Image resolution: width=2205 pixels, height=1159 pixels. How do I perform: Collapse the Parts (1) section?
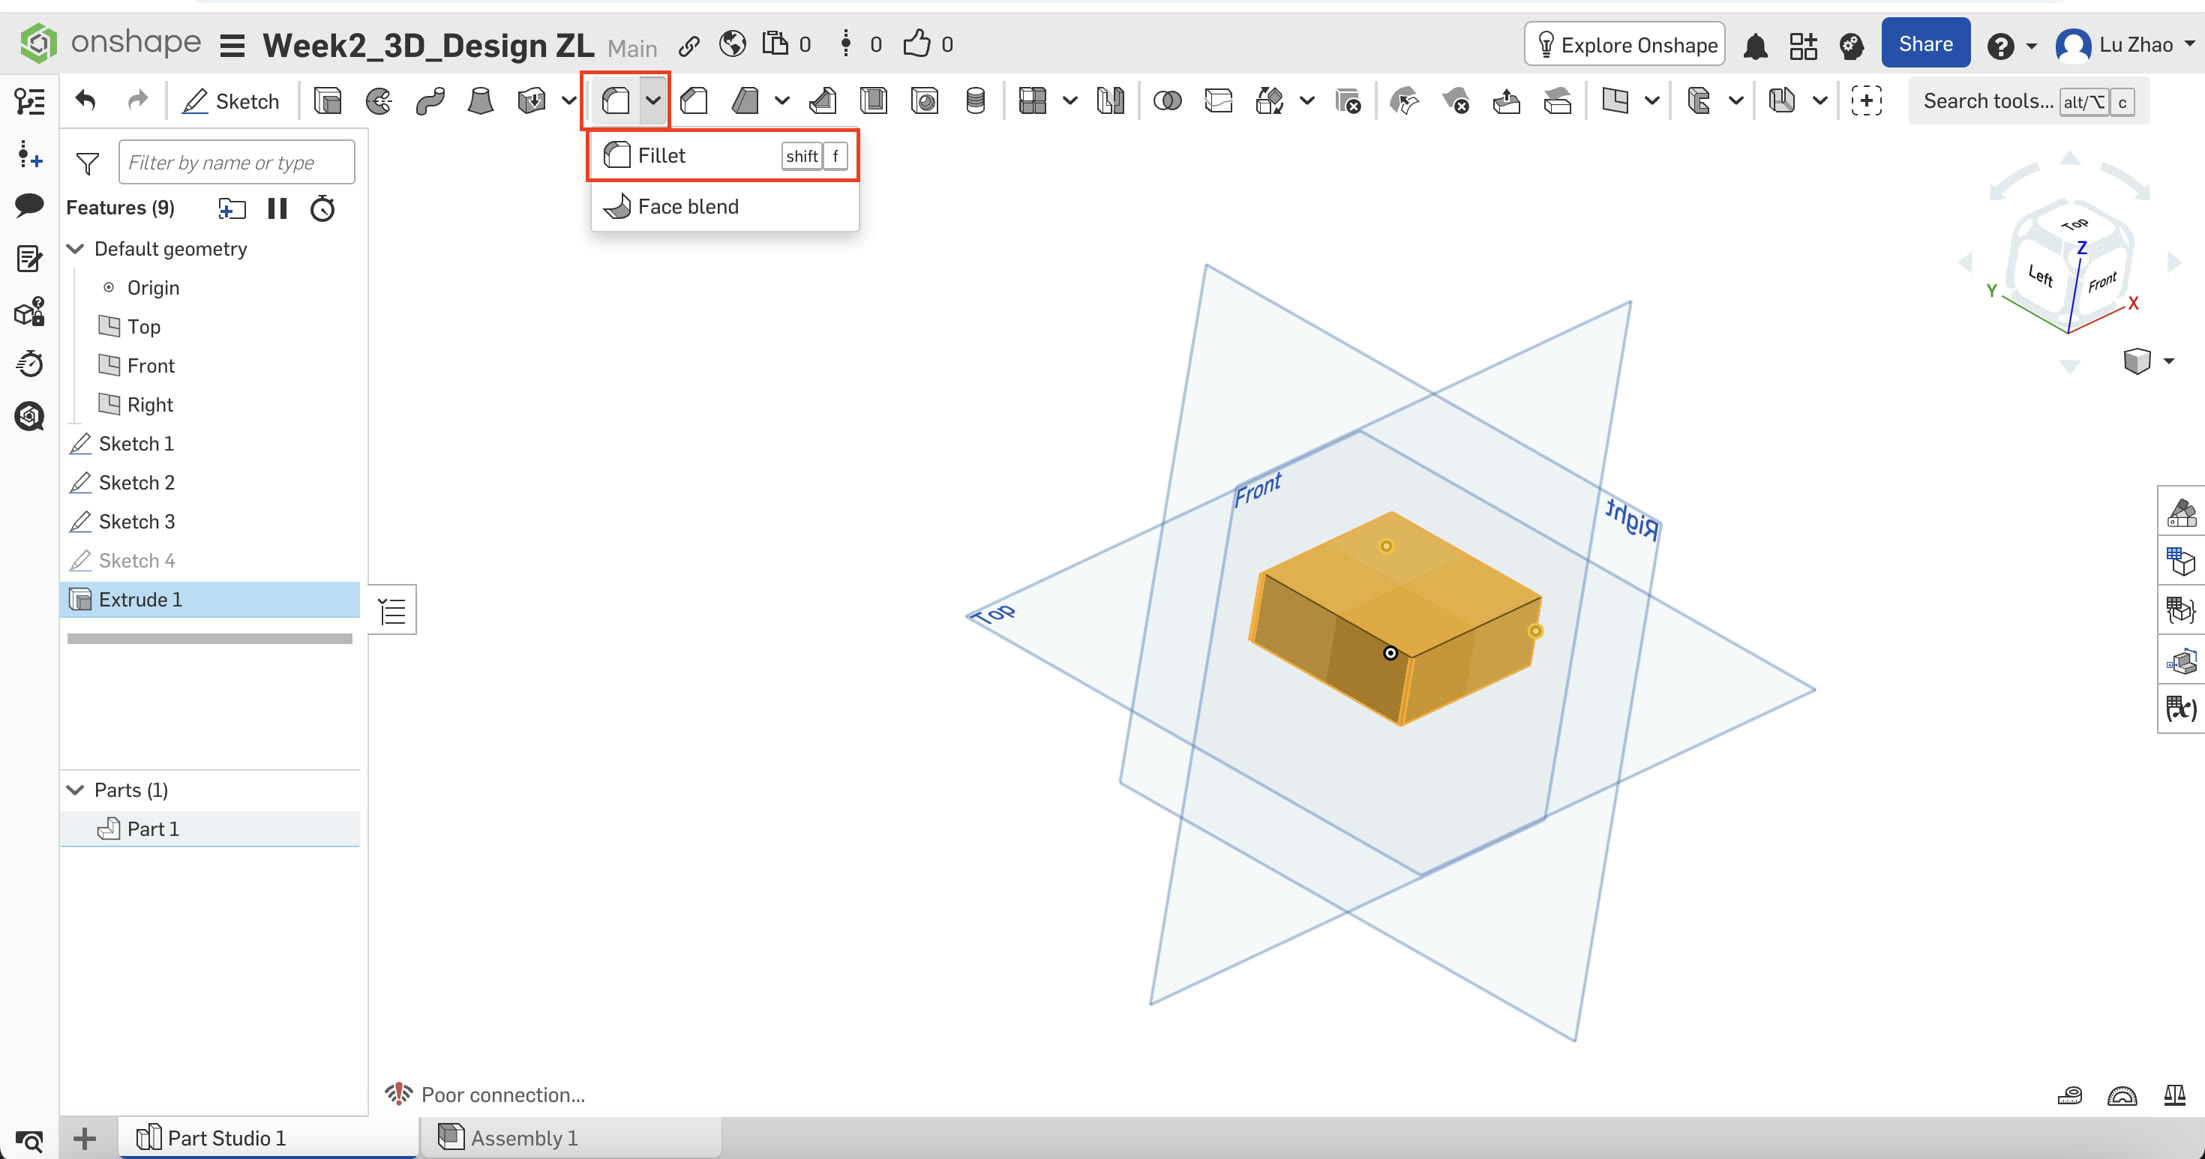click(76, 789)
